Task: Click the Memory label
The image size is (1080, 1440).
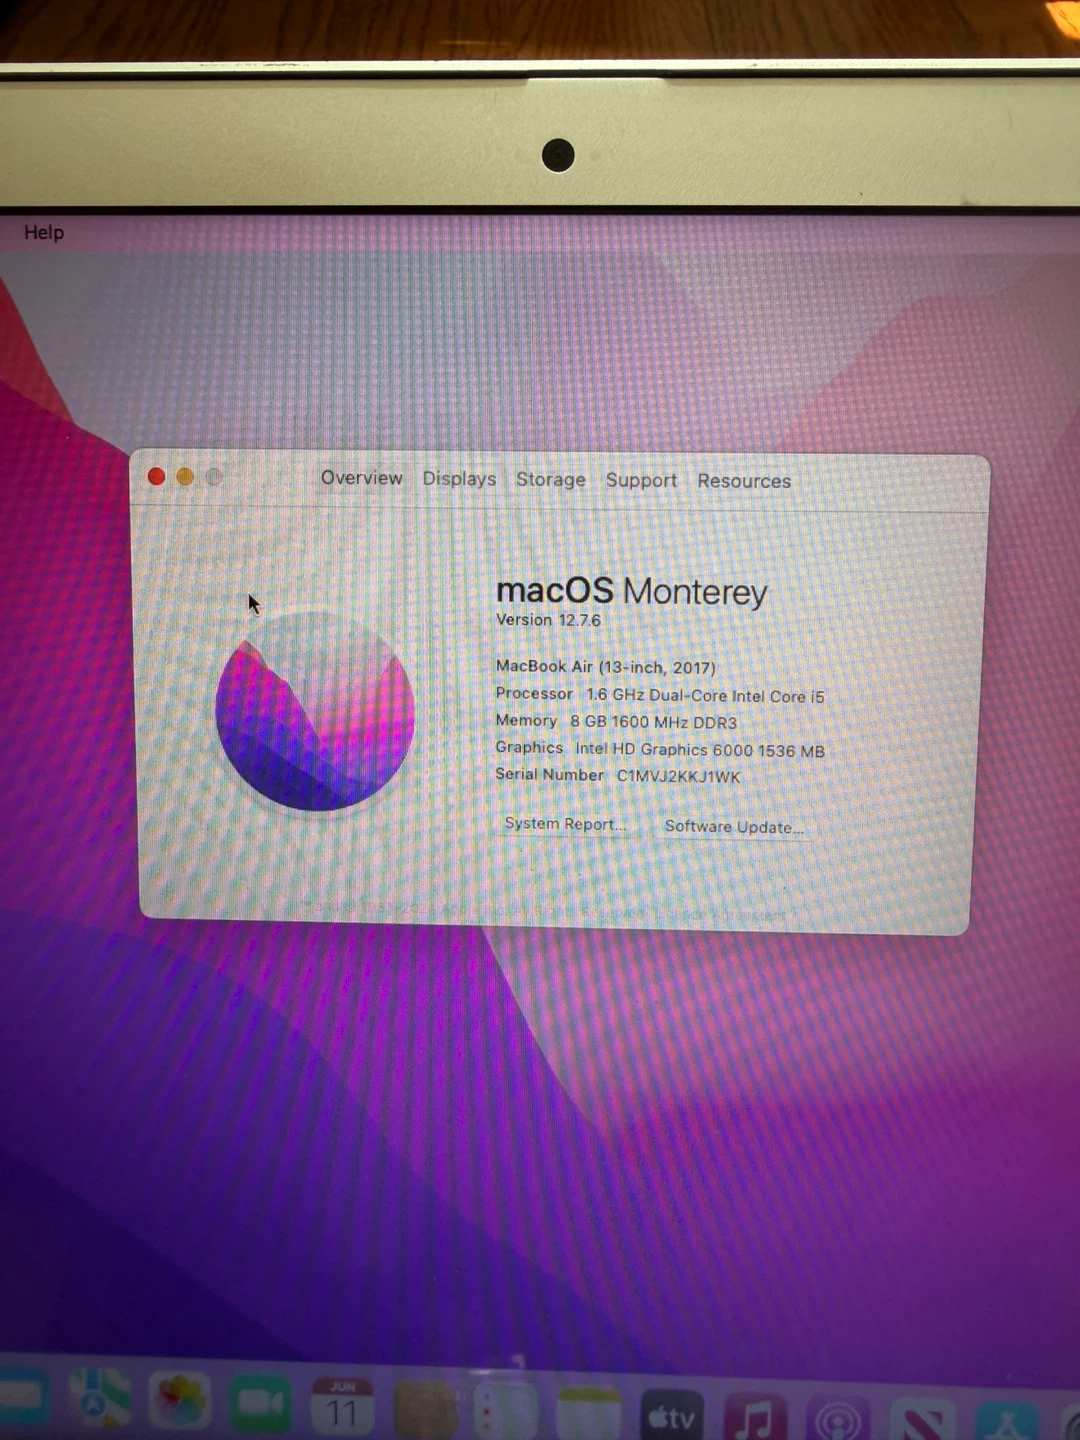Action: 526,720
